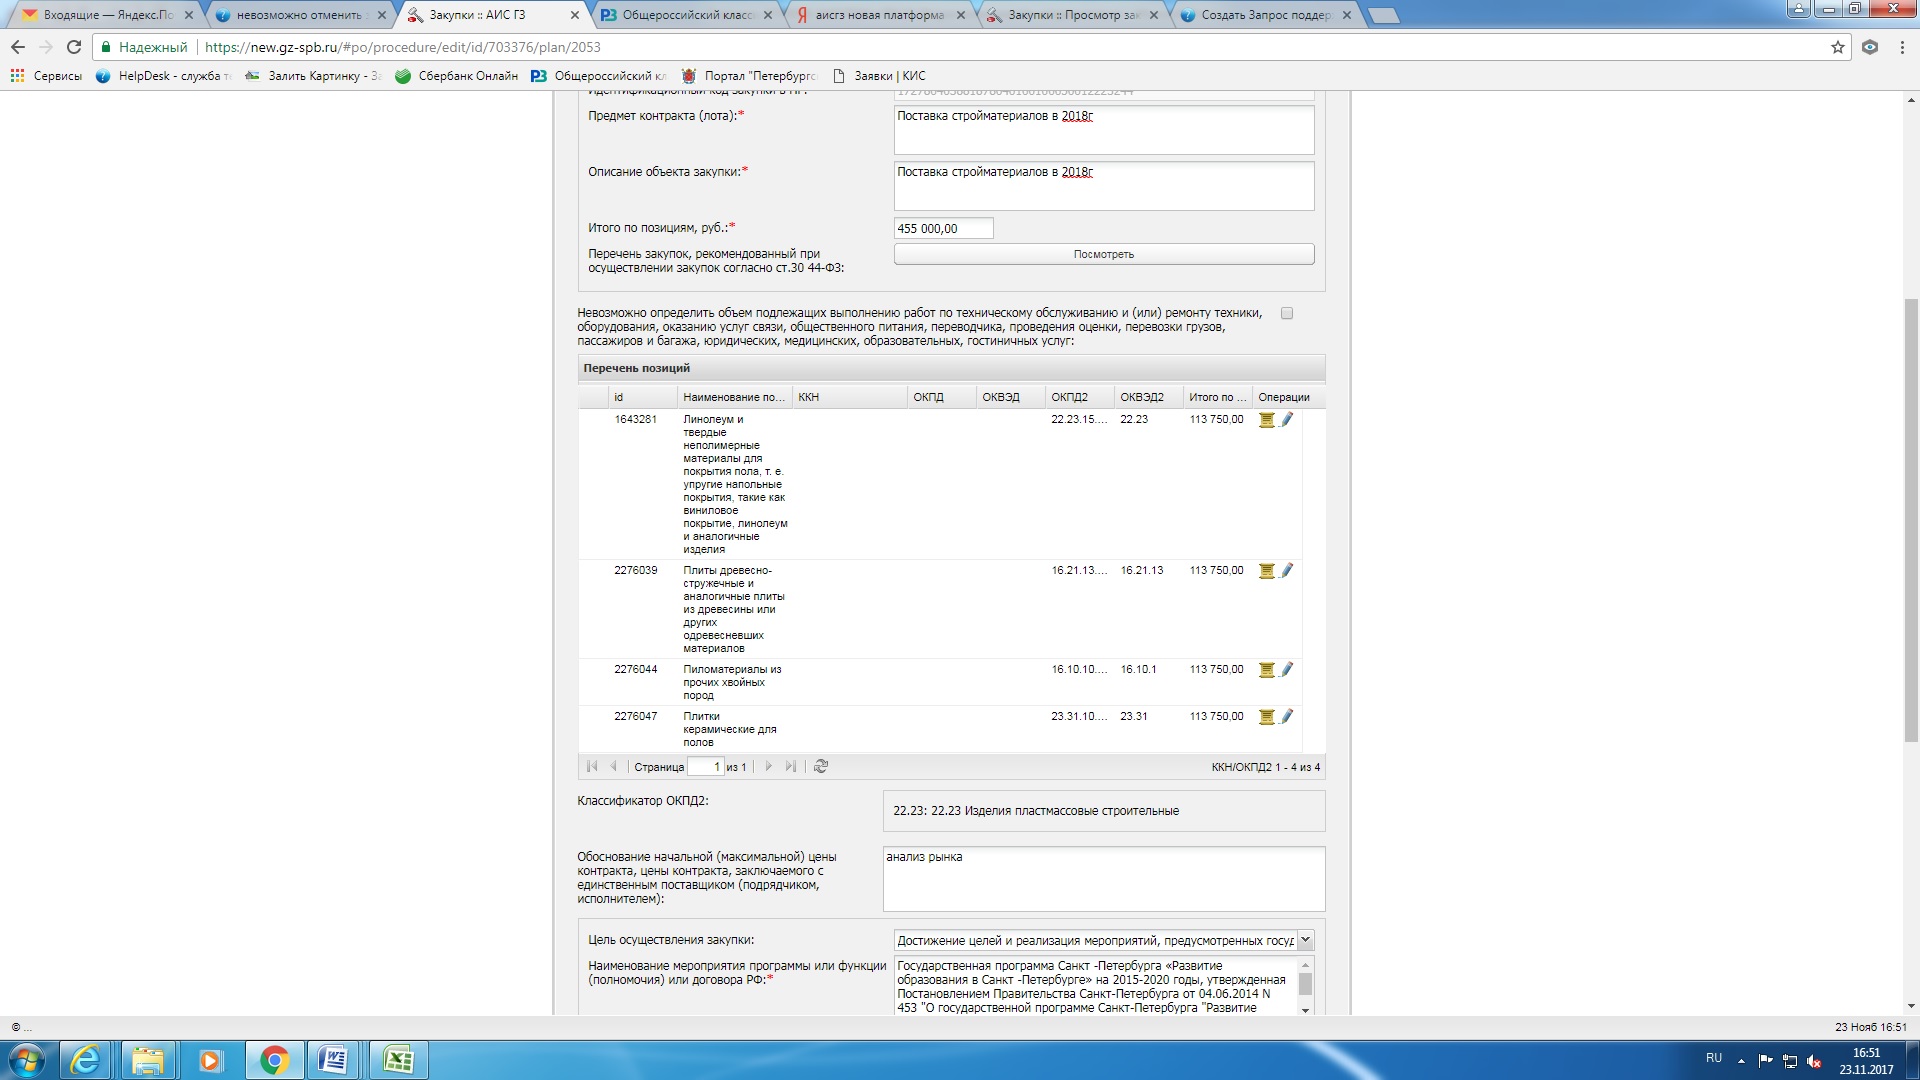This screenshot has width=1920, height=1080.
Task: Refresh the positions list grid
Action: (821, 767)
